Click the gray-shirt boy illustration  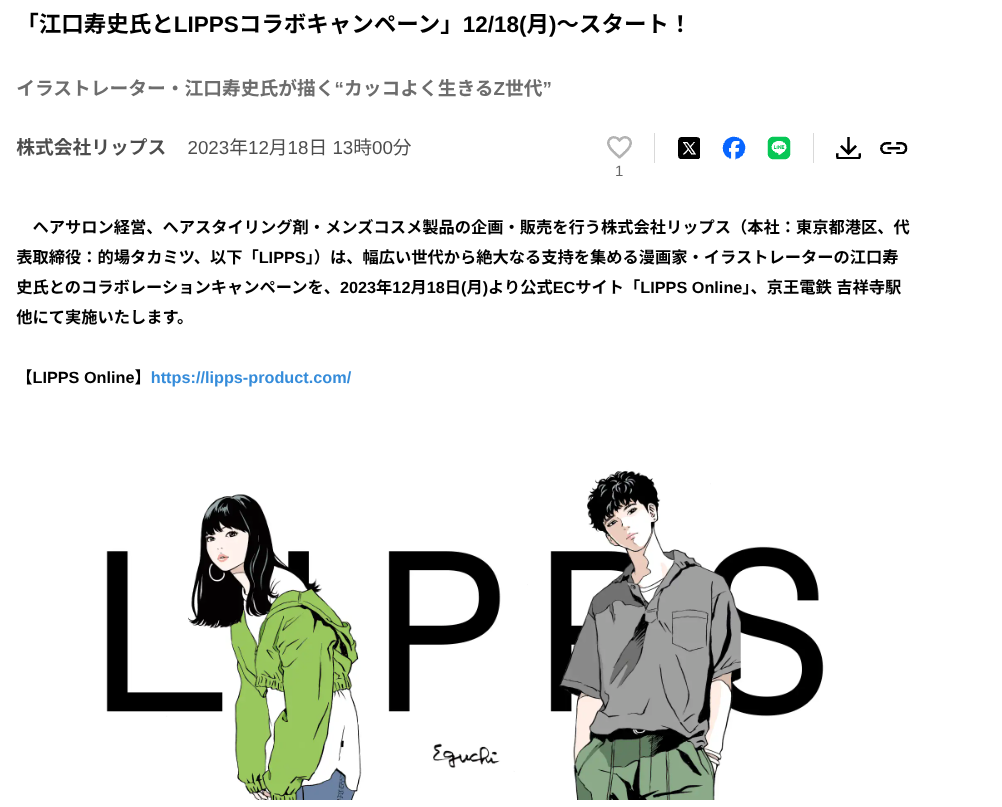651,636
